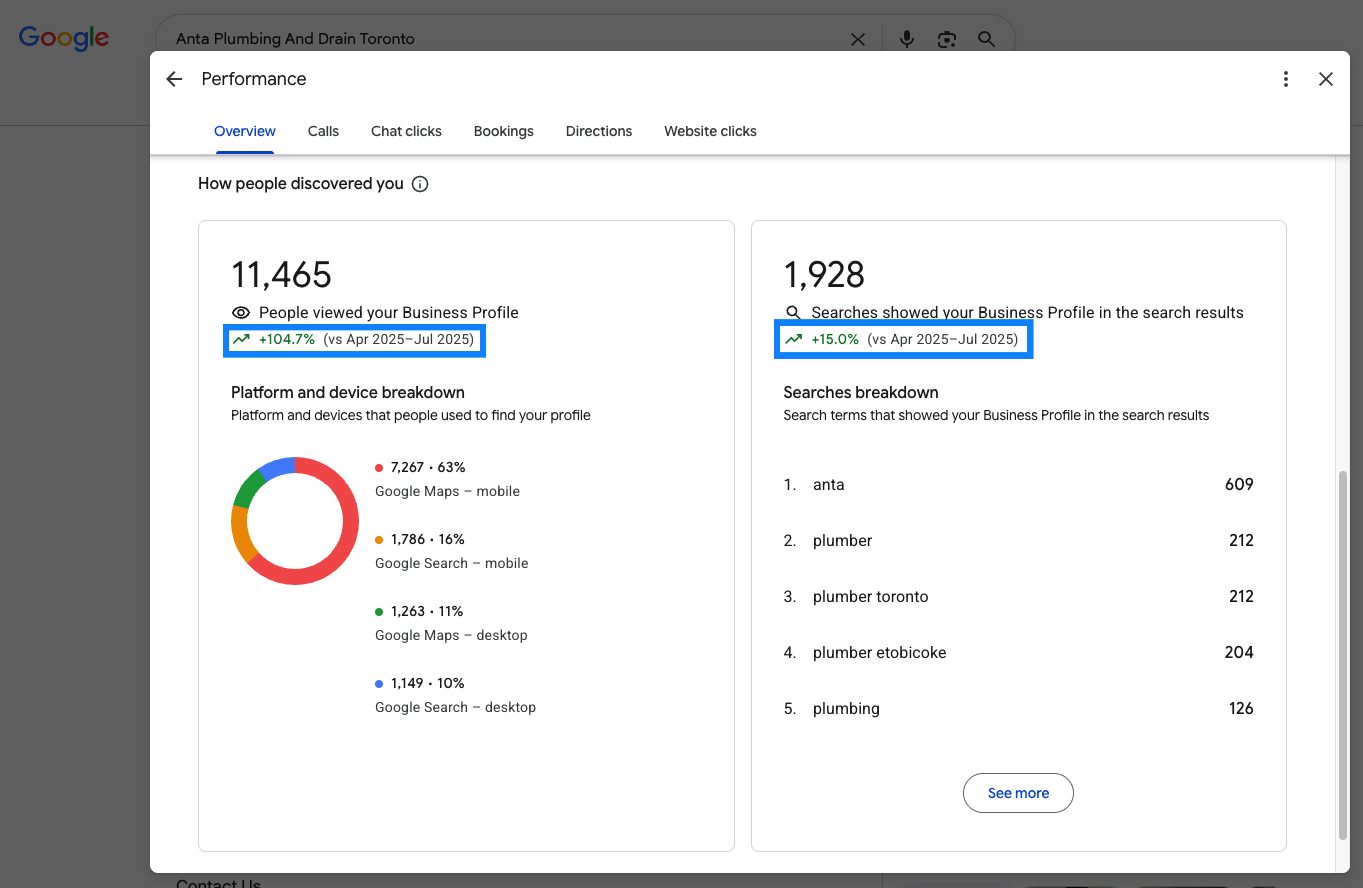This screenshot has width=1363, height=888.
Task: Click the blue dot for Google Search – desktop
Action: pos(379,683)
